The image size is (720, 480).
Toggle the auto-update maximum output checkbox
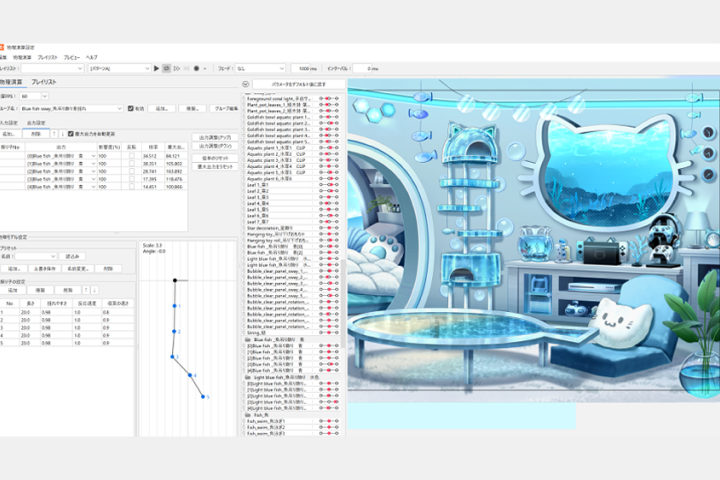(x=70, y=134)
